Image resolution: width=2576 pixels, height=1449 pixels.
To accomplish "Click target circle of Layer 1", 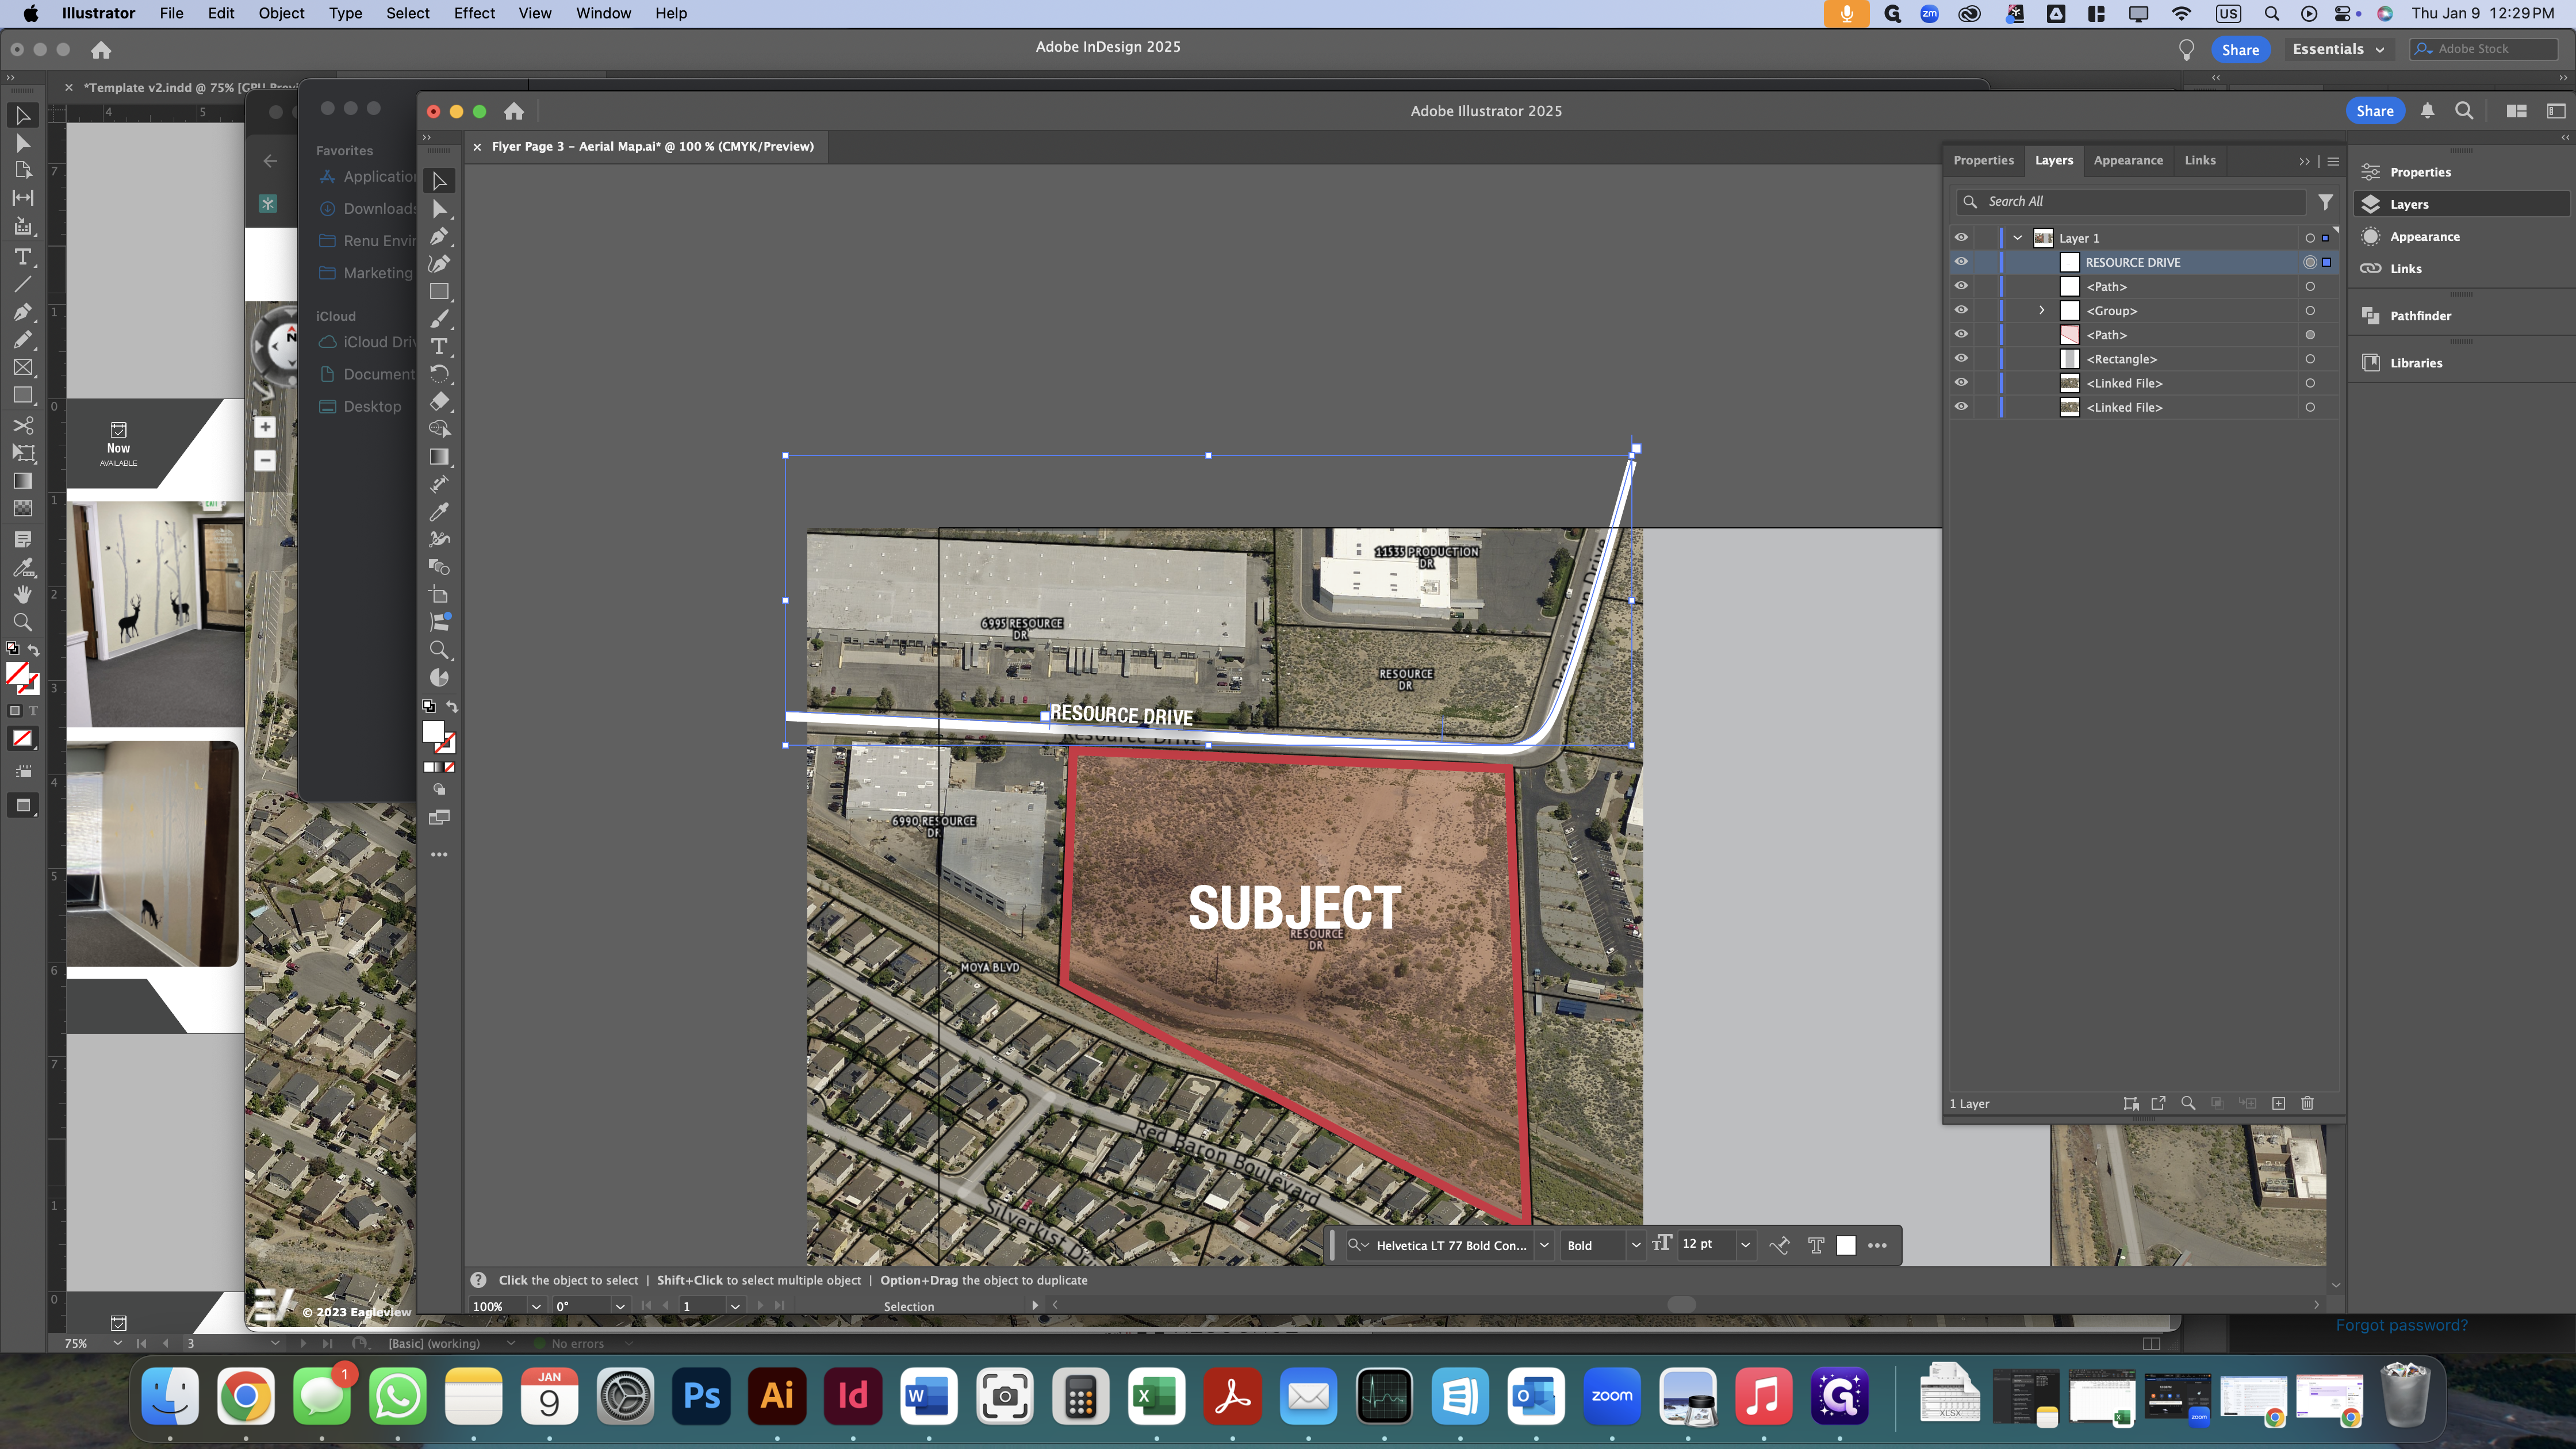I will [2310, 238].
